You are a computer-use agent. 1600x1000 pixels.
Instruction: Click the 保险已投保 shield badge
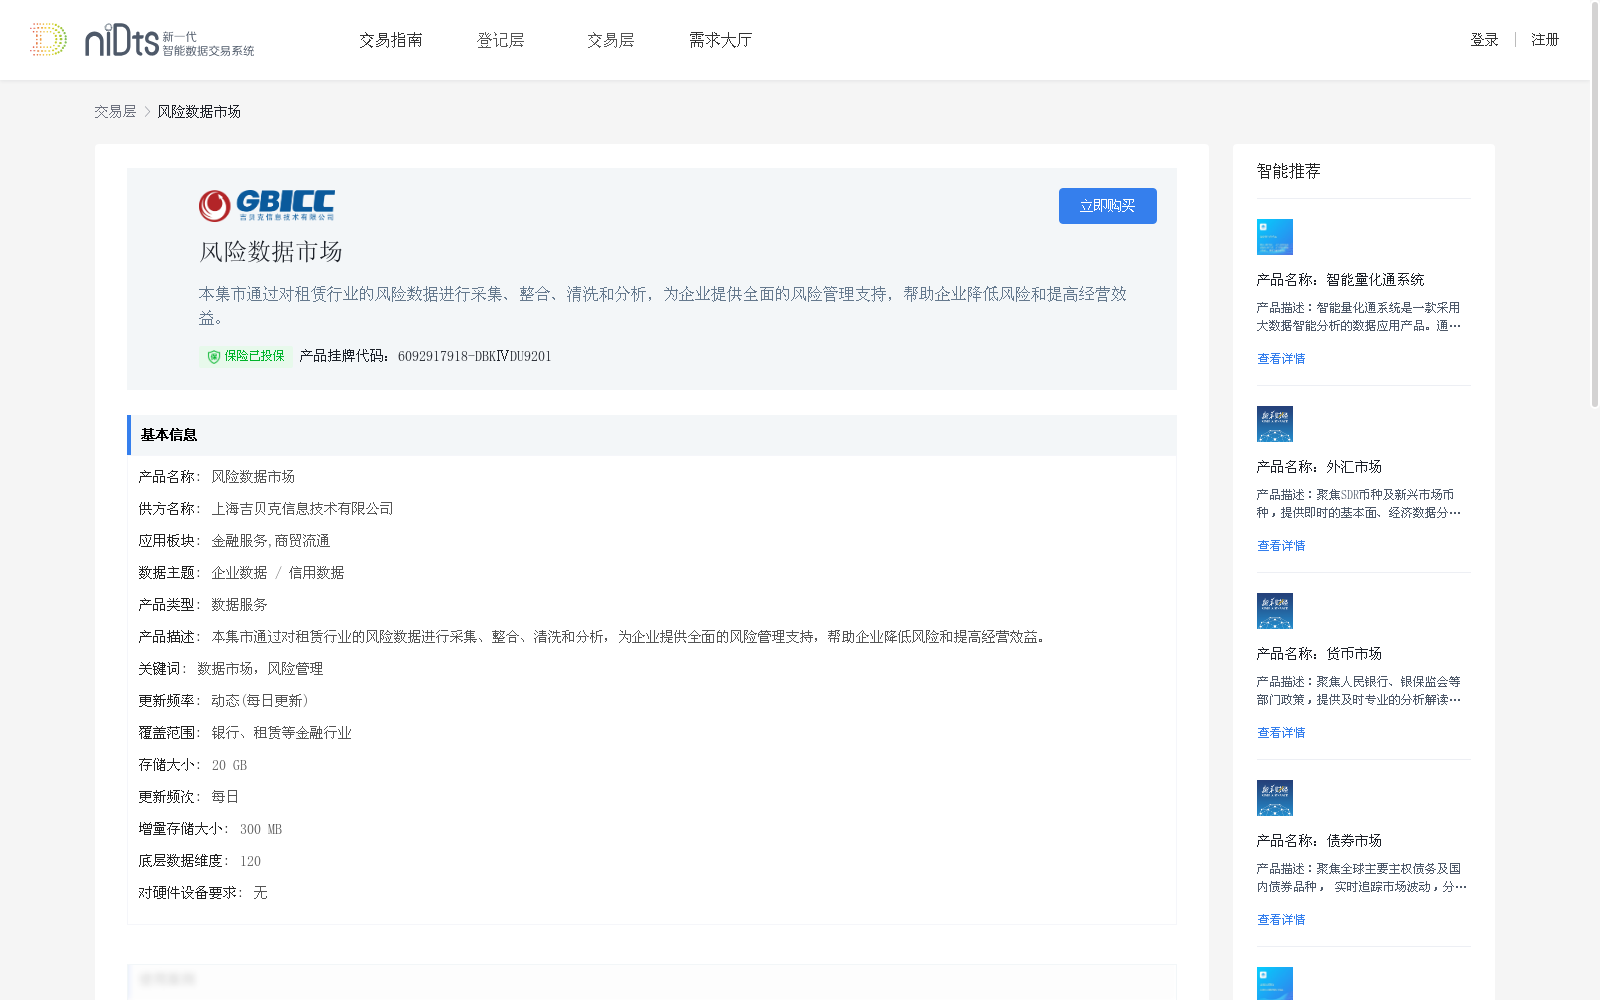point(245,356)
